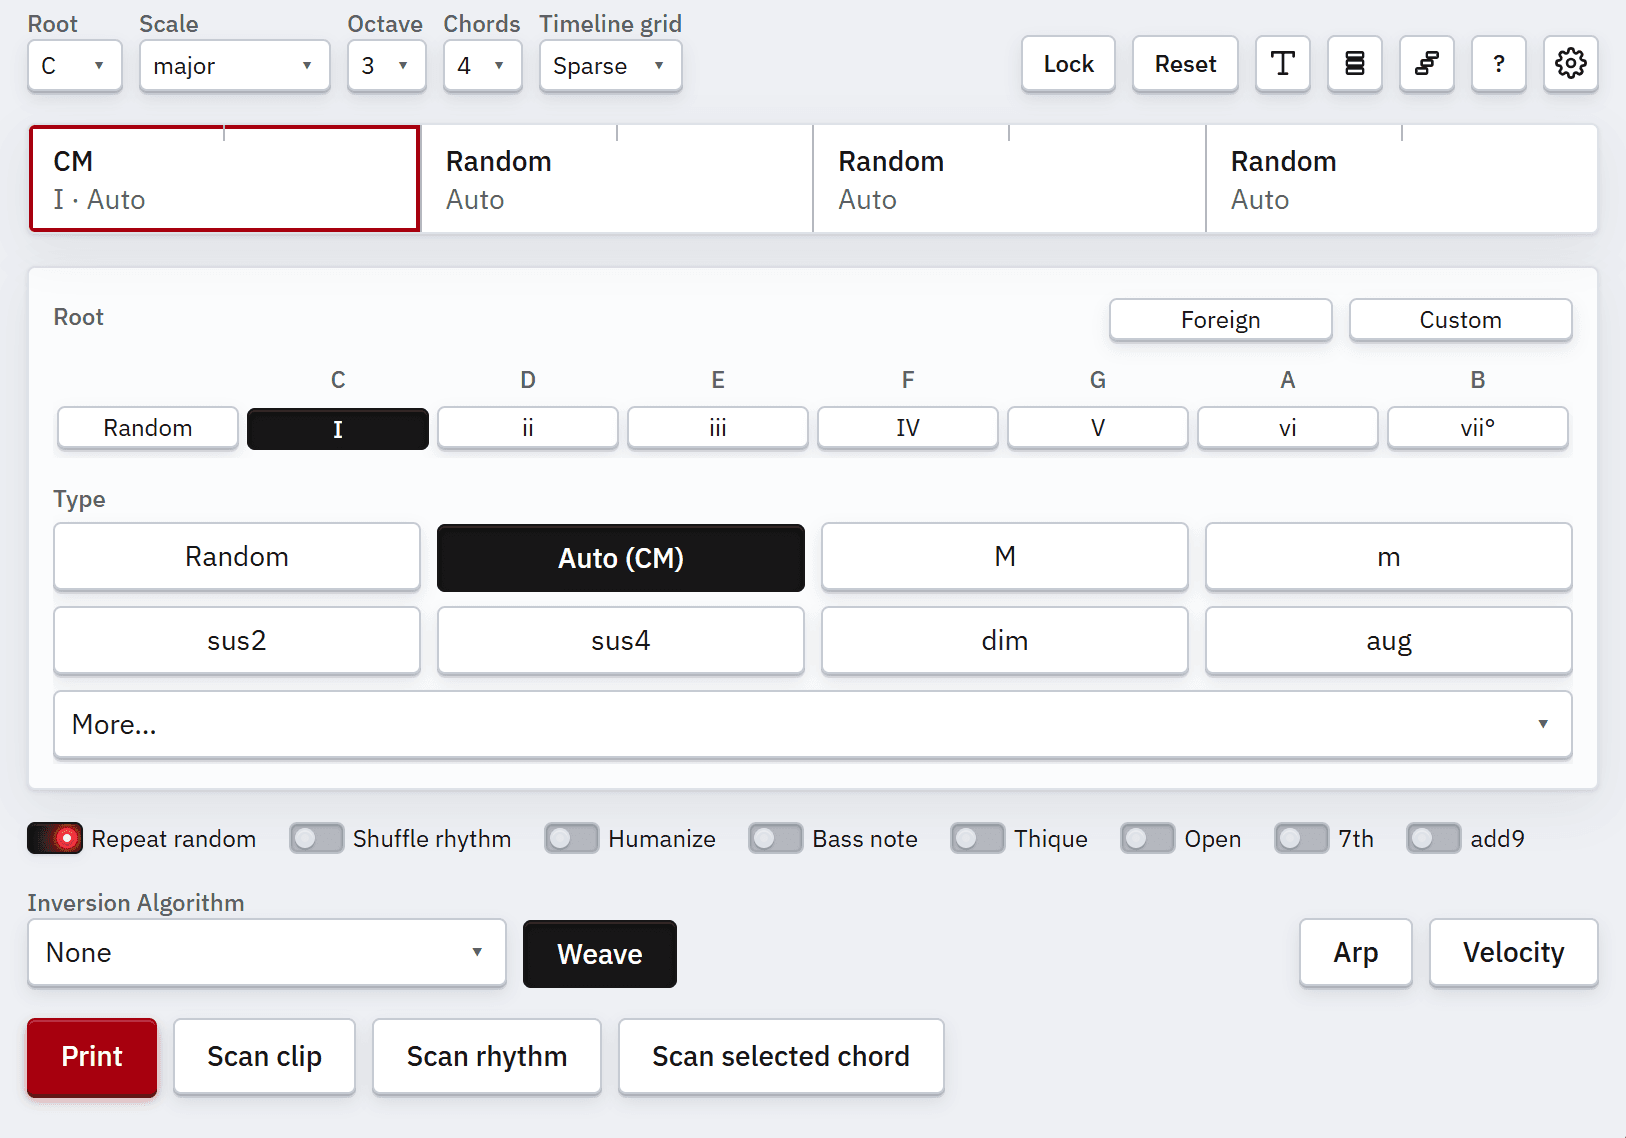
Task: Click the Custom root button
Action: pos(1461,320)
